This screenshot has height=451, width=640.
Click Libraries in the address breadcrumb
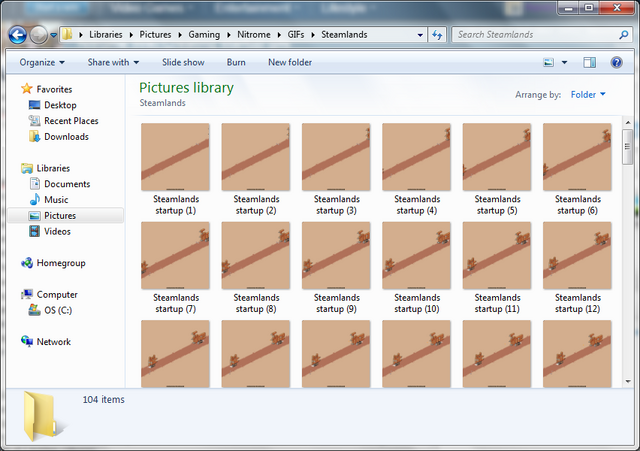pos(106,35)
